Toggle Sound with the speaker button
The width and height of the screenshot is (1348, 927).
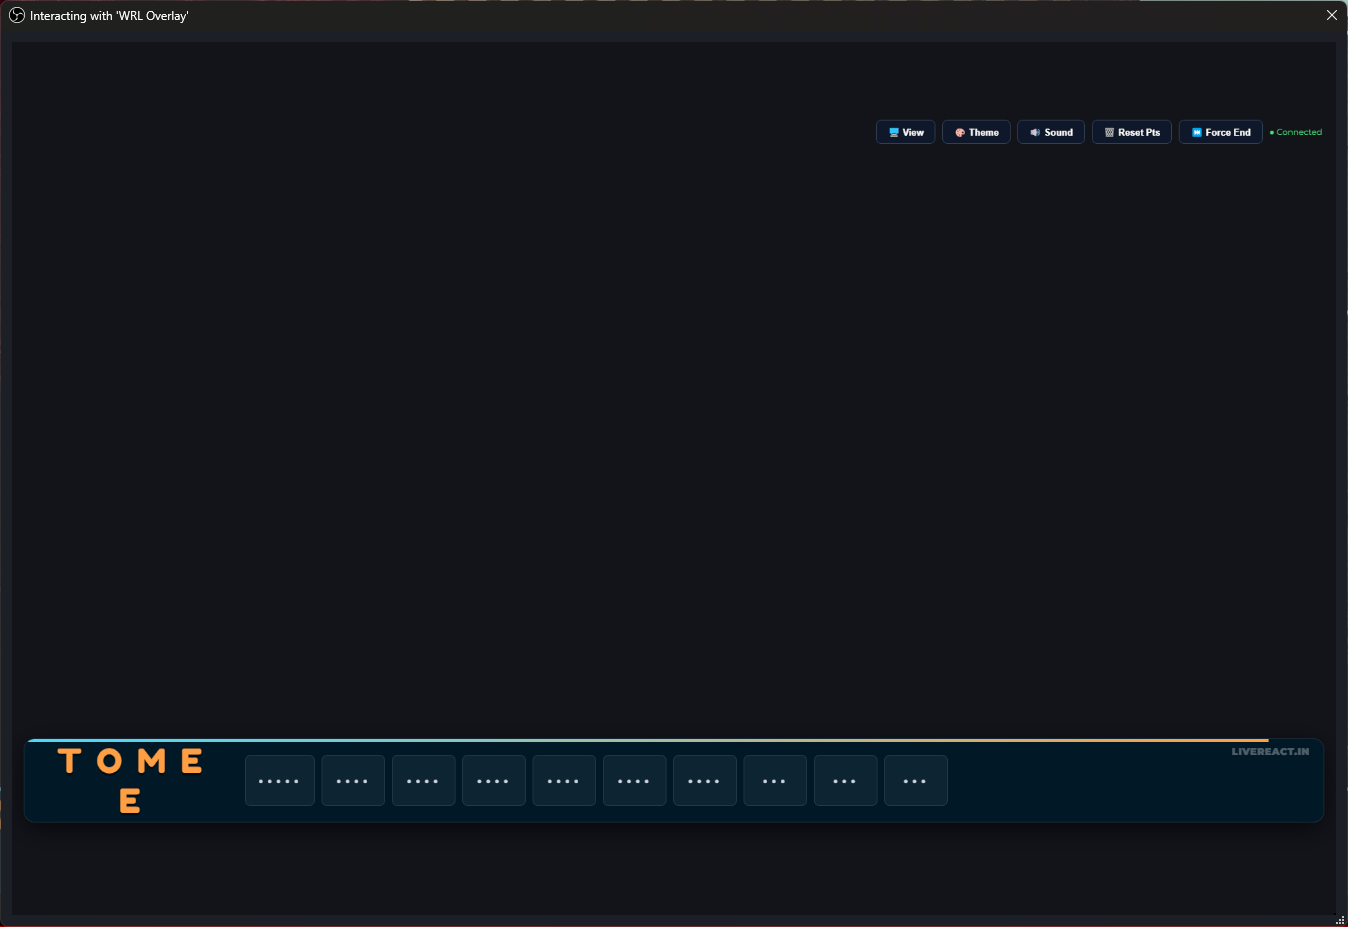point(1050,132)
